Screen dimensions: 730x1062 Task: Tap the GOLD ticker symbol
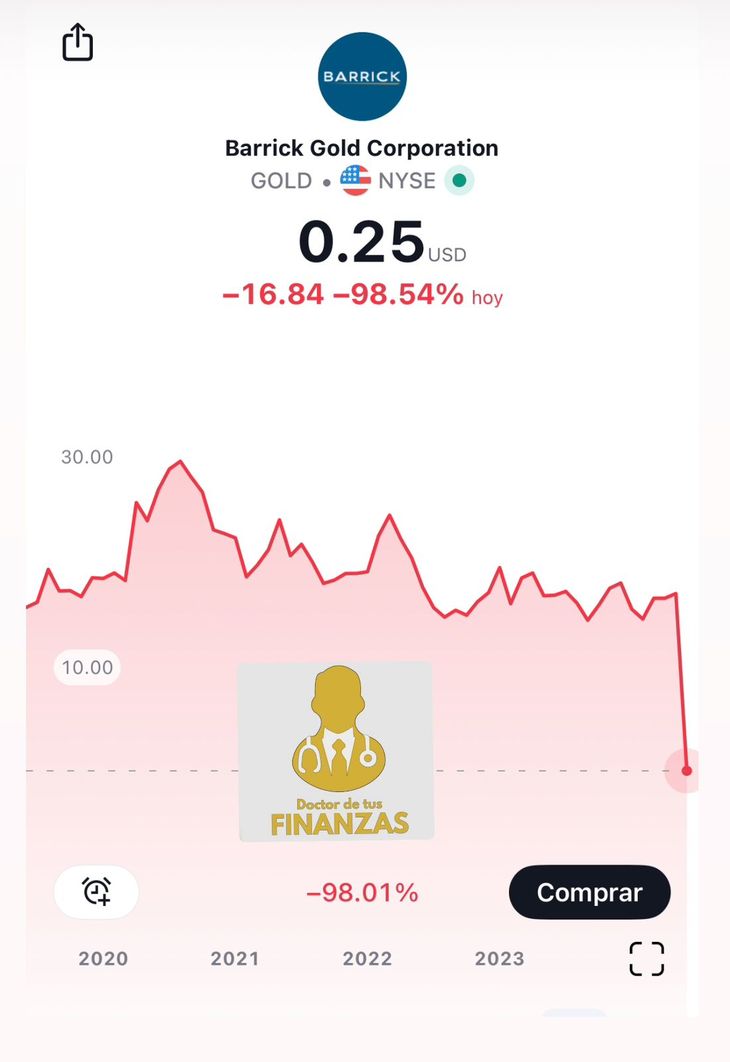tap(281, 181)
